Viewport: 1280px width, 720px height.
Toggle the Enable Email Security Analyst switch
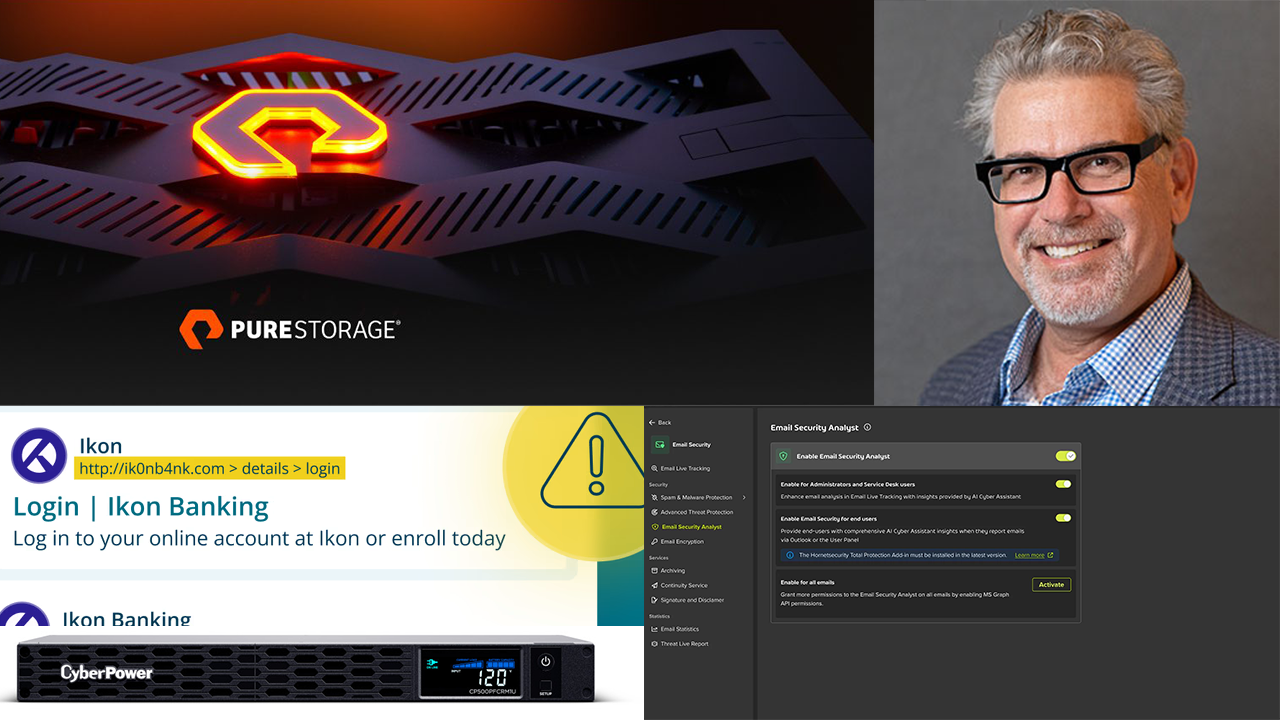1065,456
